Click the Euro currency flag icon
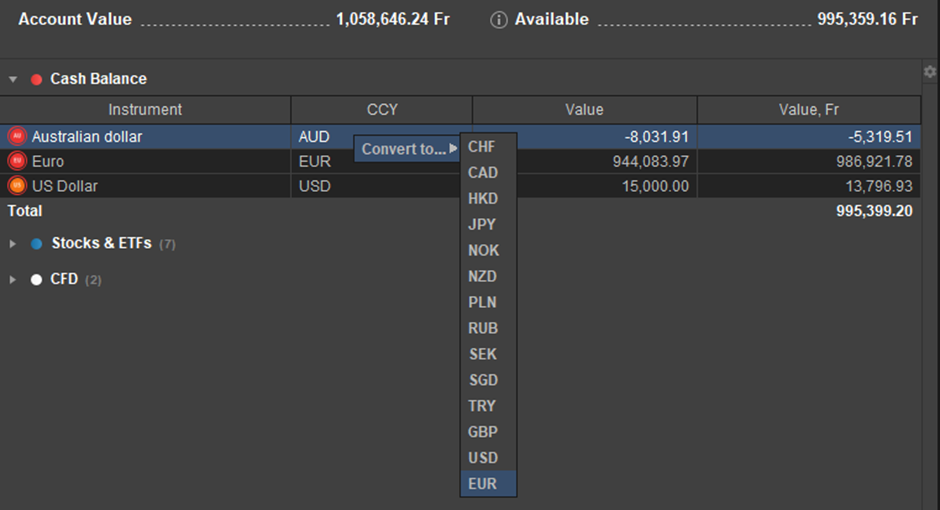940x510 pixels. [16, 161]
